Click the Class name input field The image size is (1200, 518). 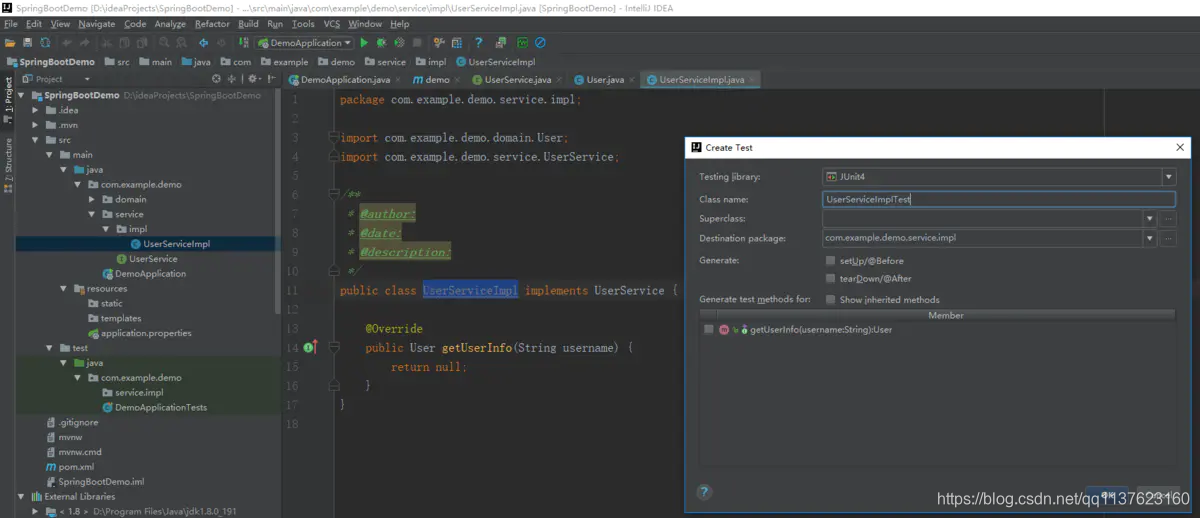click(x=998, y=199)
